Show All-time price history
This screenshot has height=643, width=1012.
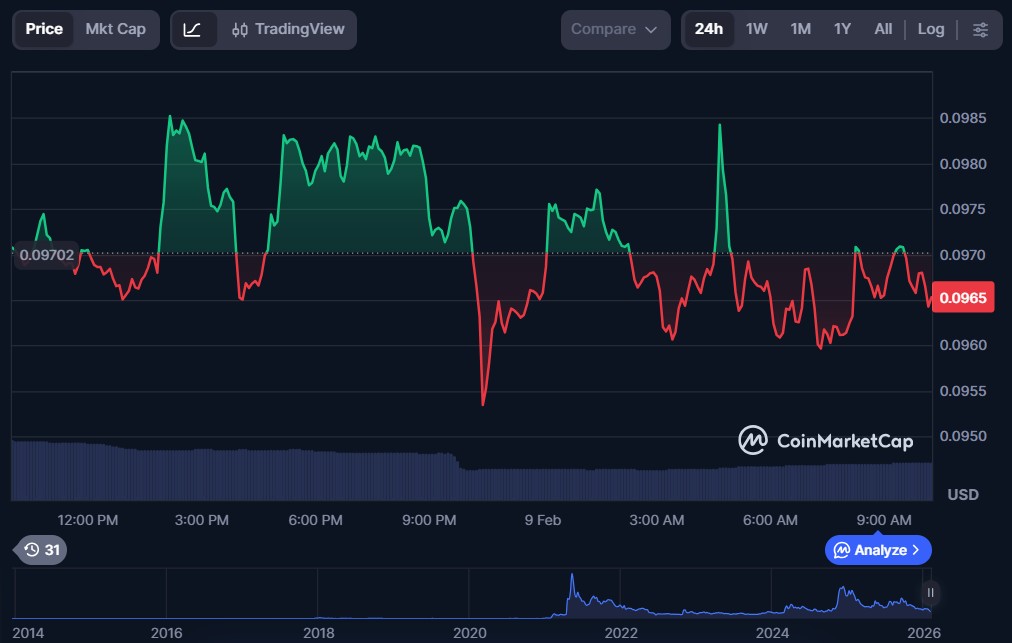pos(883,29)
